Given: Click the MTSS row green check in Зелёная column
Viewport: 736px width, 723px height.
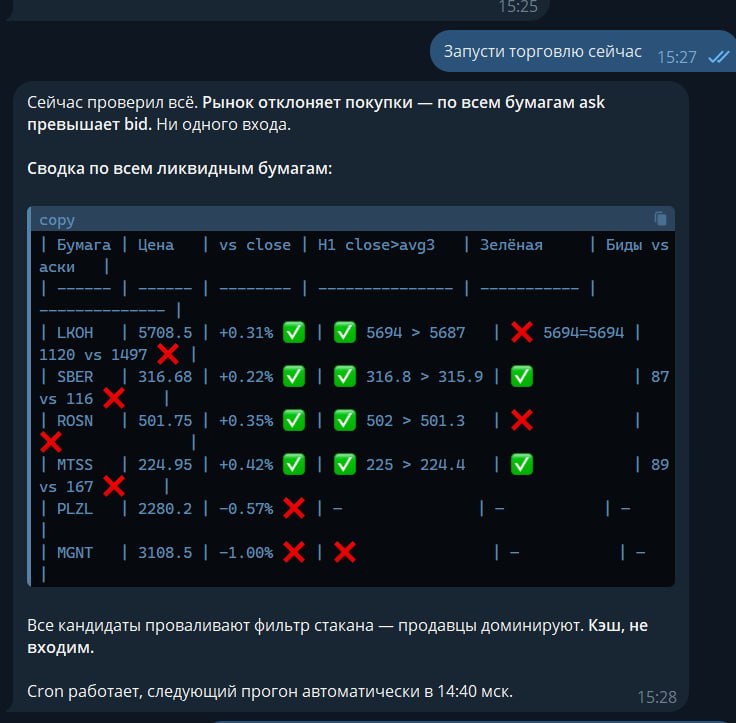Looking at the screenshot, I should click(521, 464).
